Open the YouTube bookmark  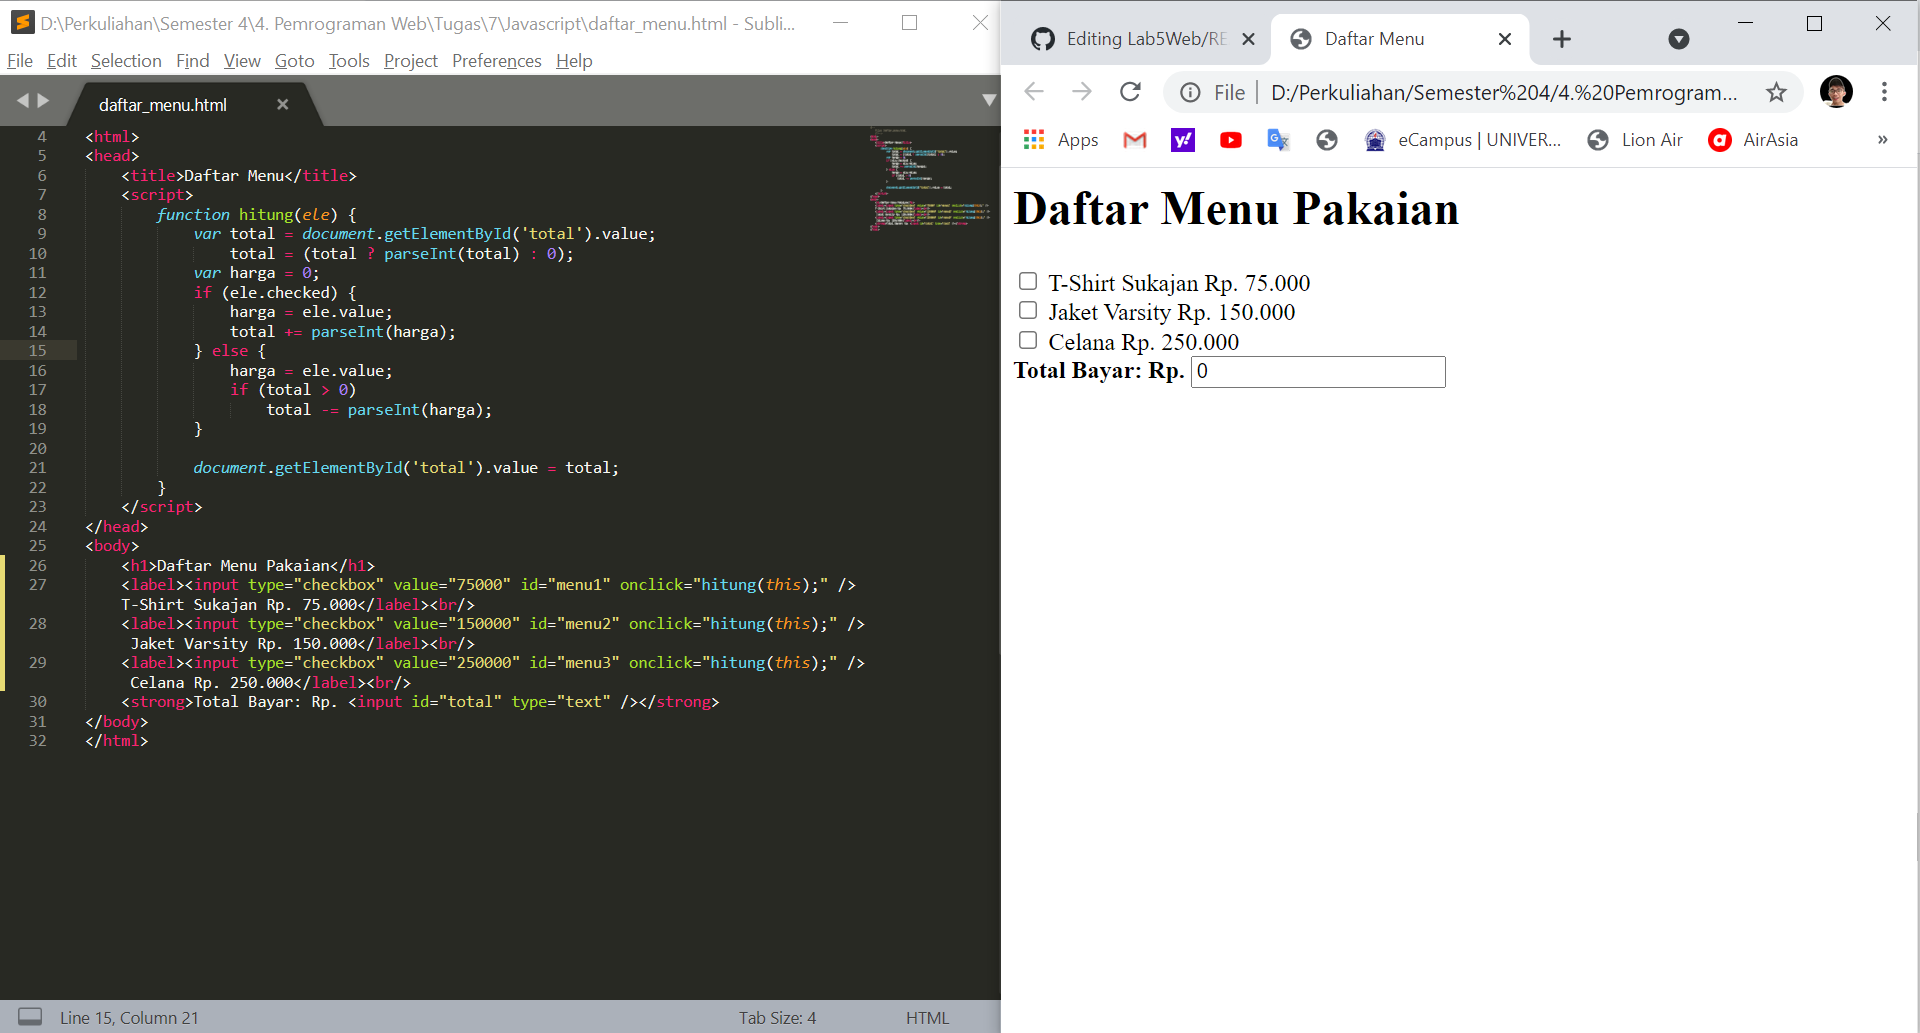point(1230,140)
